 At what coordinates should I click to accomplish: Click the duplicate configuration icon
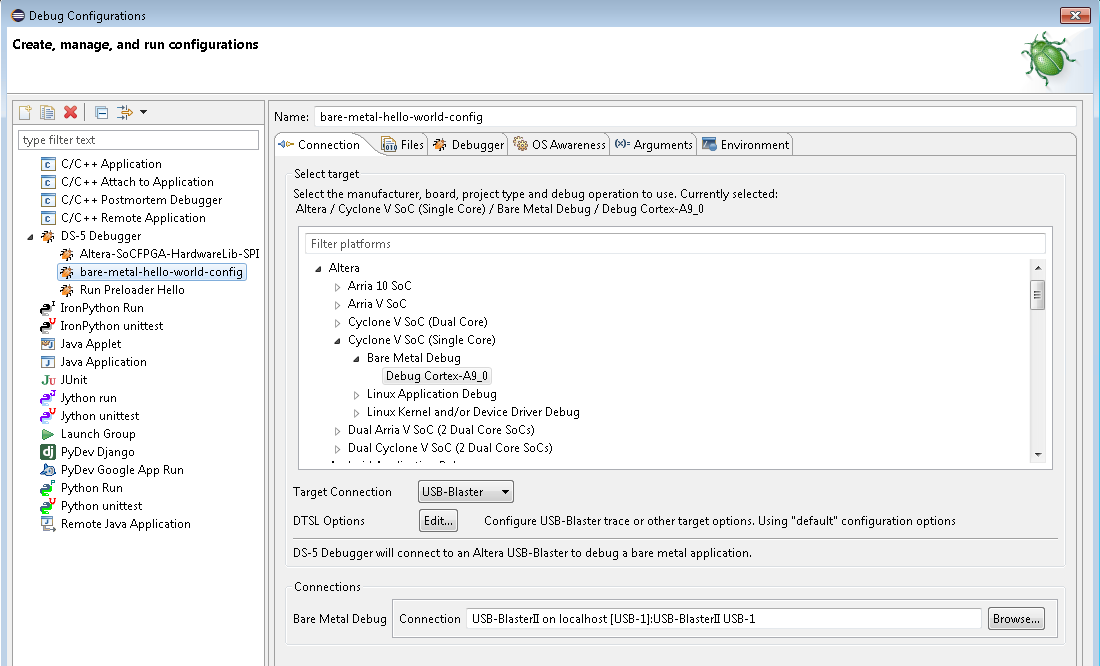click(x=47, y=112)
